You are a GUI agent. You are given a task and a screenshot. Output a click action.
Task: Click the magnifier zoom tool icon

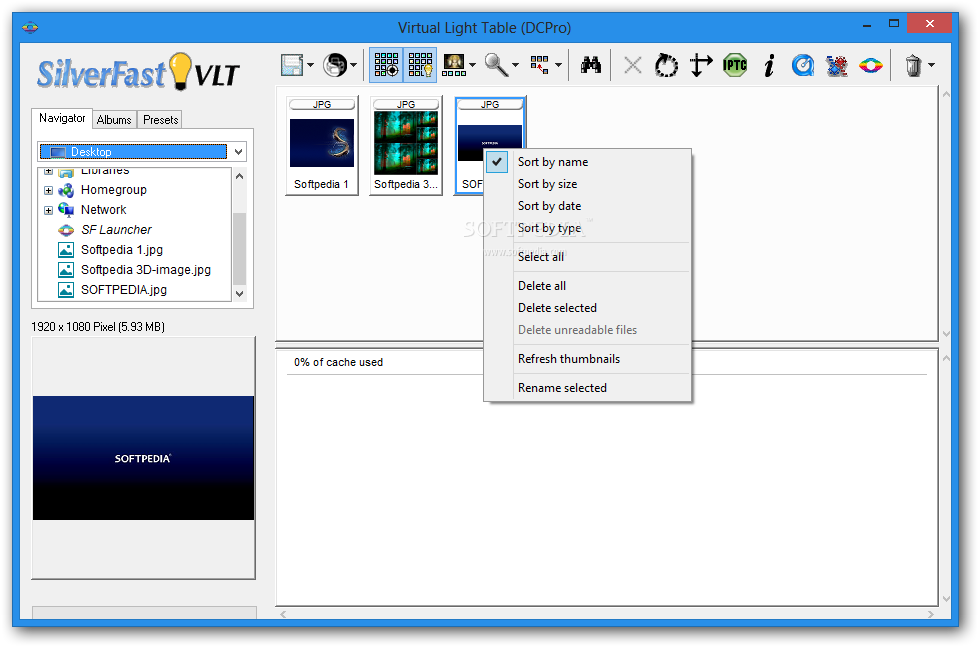tap(495, 66)
